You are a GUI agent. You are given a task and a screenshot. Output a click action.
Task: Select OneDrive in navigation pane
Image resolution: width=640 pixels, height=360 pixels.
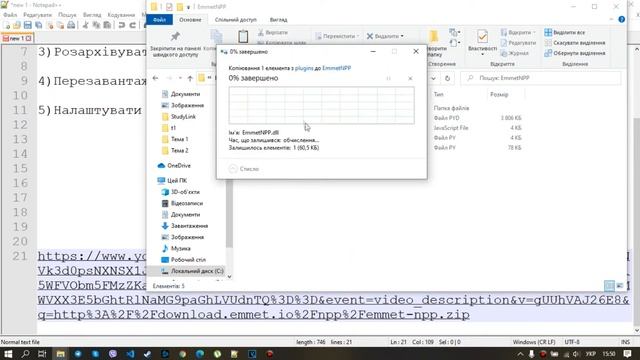[174, 165]
